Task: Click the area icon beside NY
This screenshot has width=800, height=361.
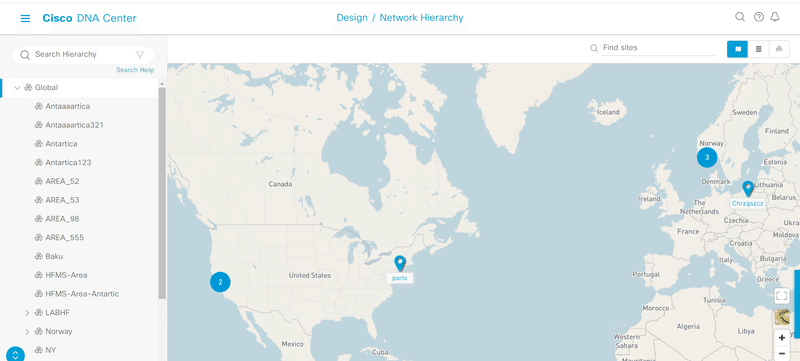Action: pyautogui.click(x=38, y=350)
